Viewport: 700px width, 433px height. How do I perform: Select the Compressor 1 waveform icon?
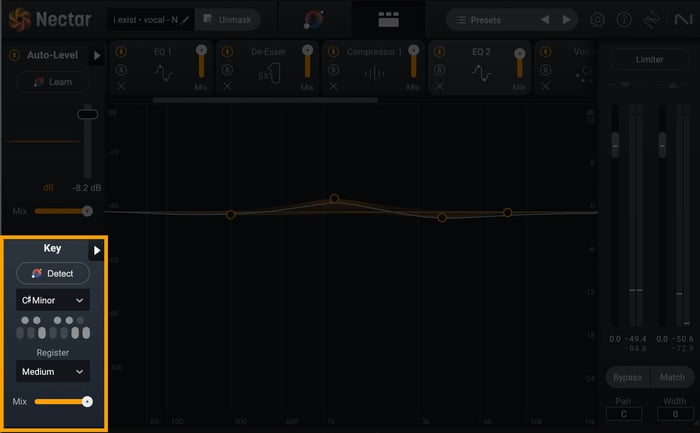(374, 73)
